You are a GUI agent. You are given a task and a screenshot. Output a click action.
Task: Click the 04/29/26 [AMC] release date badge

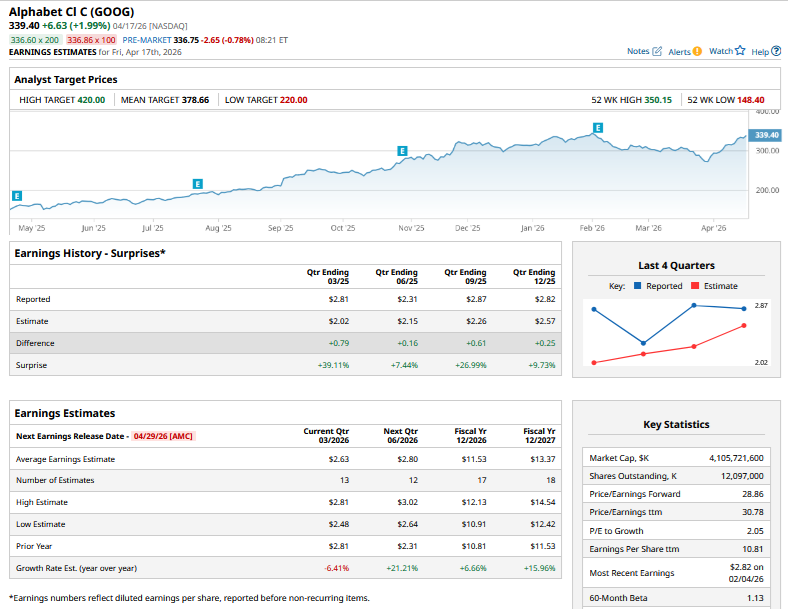coord(162,436)
